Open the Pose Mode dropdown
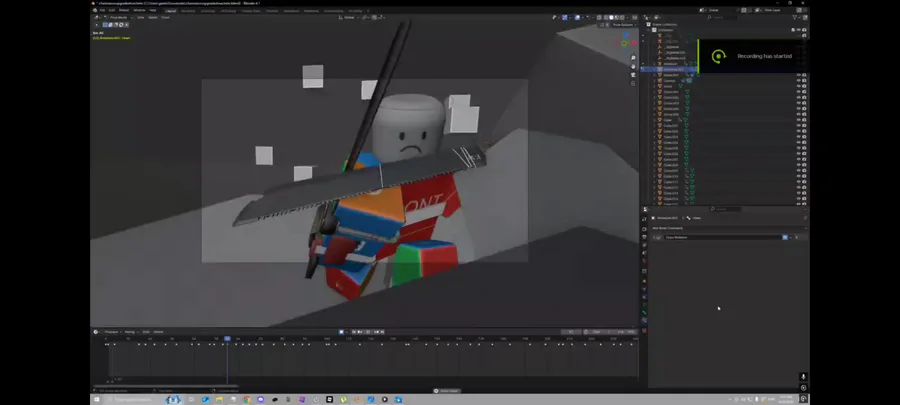 click(121, 18)
